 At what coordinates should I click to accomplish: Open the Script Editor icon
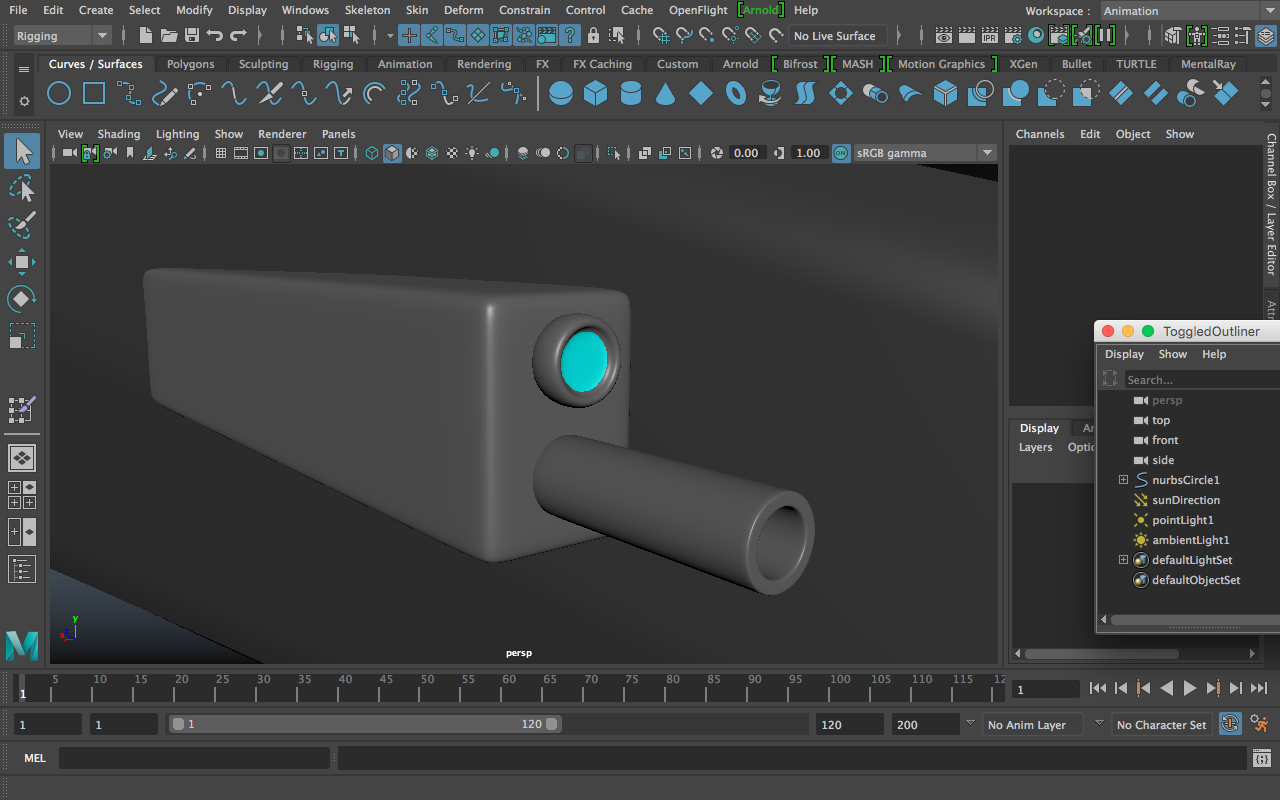tap(1262, 759)
